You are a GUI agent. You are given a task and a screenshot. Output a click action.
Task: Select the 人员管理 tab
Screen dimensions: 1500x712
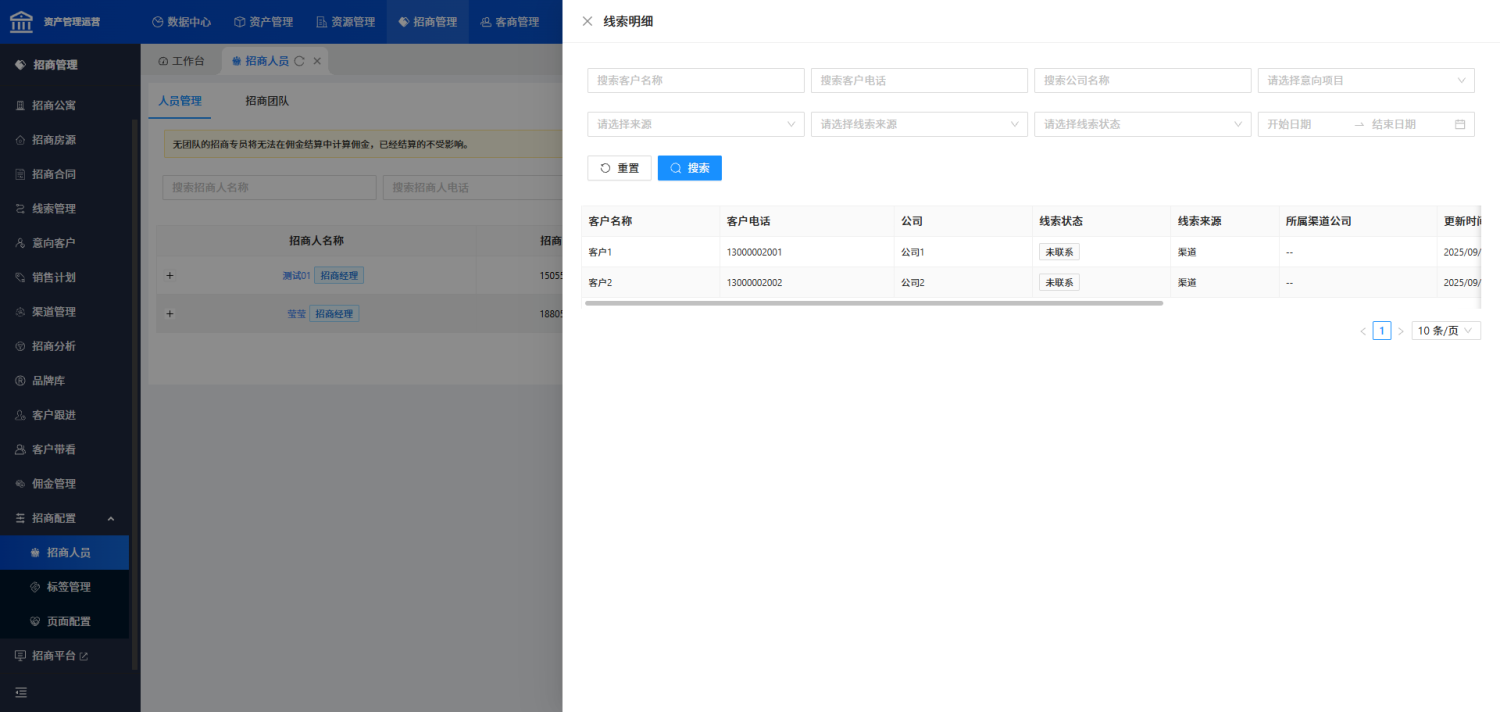click(180, 101)
